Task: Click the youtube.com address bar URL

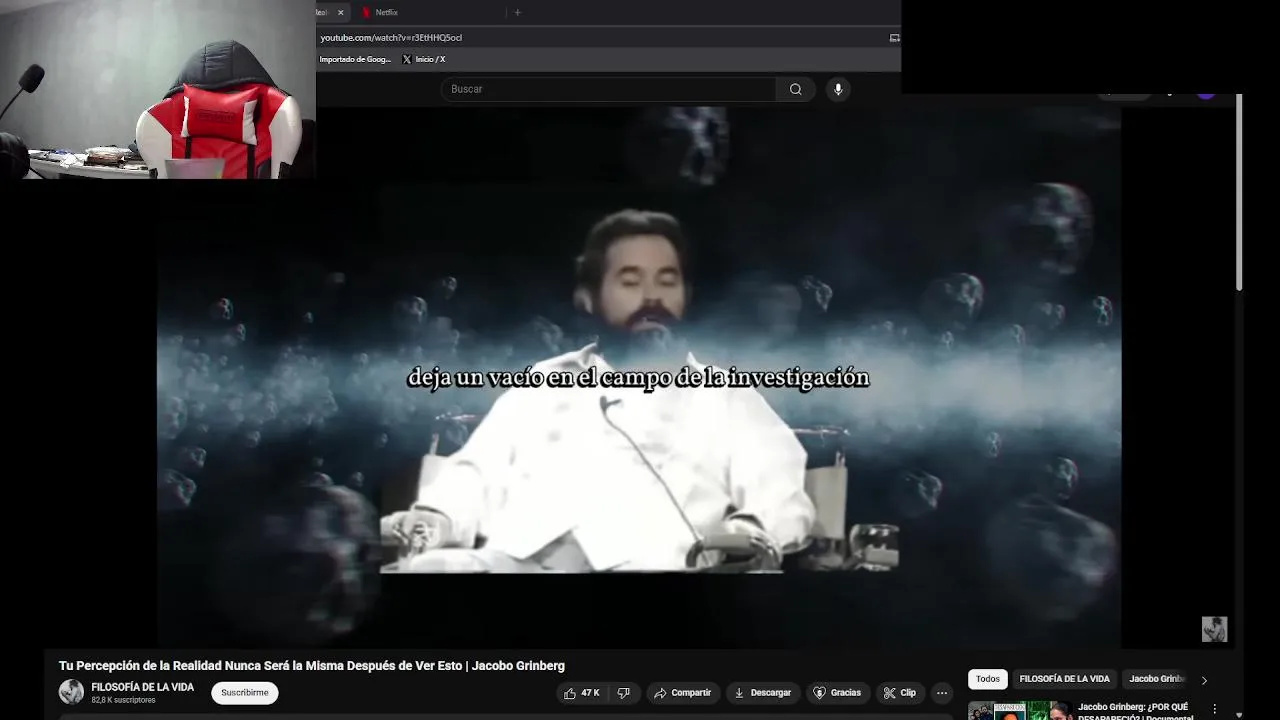Action: pyautogui.click(x=391, y=38)
